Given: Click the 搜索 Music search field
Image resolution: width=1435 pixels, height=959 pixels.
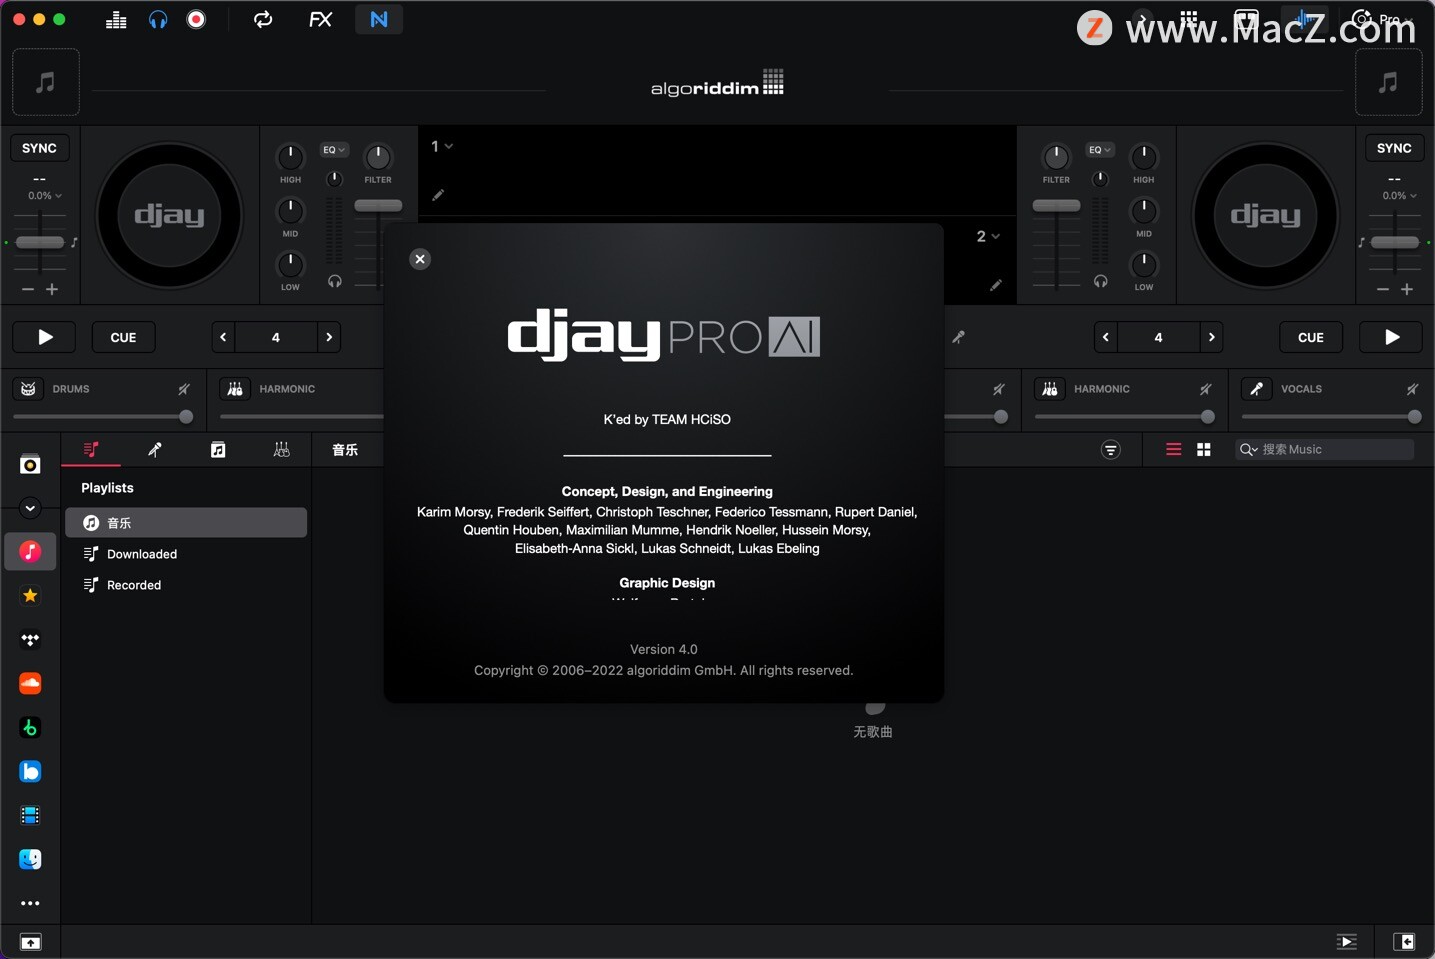Looking at the screenshot, I should pos(1325,450).
